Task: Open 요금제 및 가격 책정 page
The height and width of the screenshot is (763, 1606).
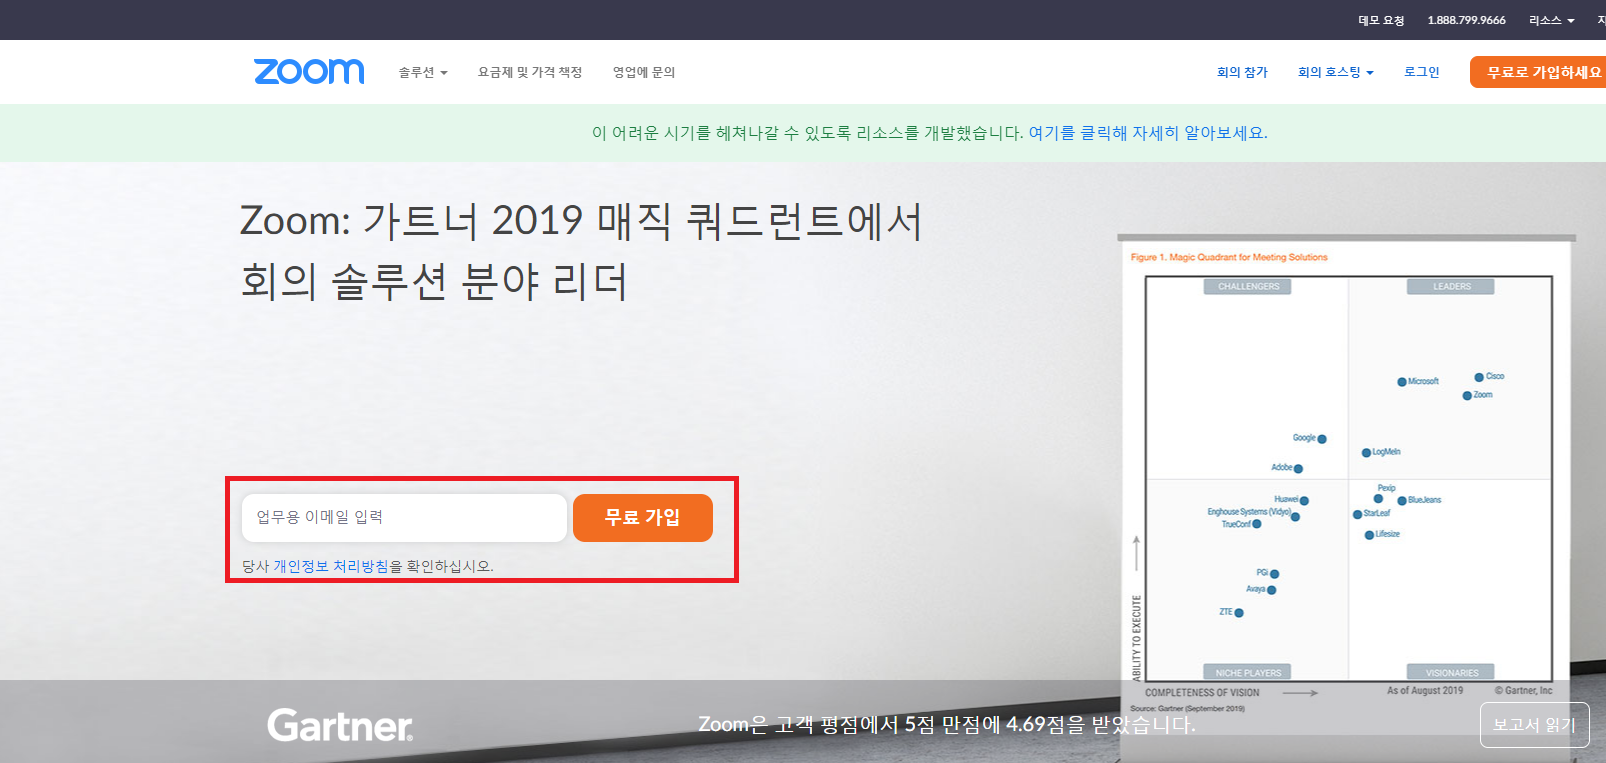Action: (x=530, y=72)
